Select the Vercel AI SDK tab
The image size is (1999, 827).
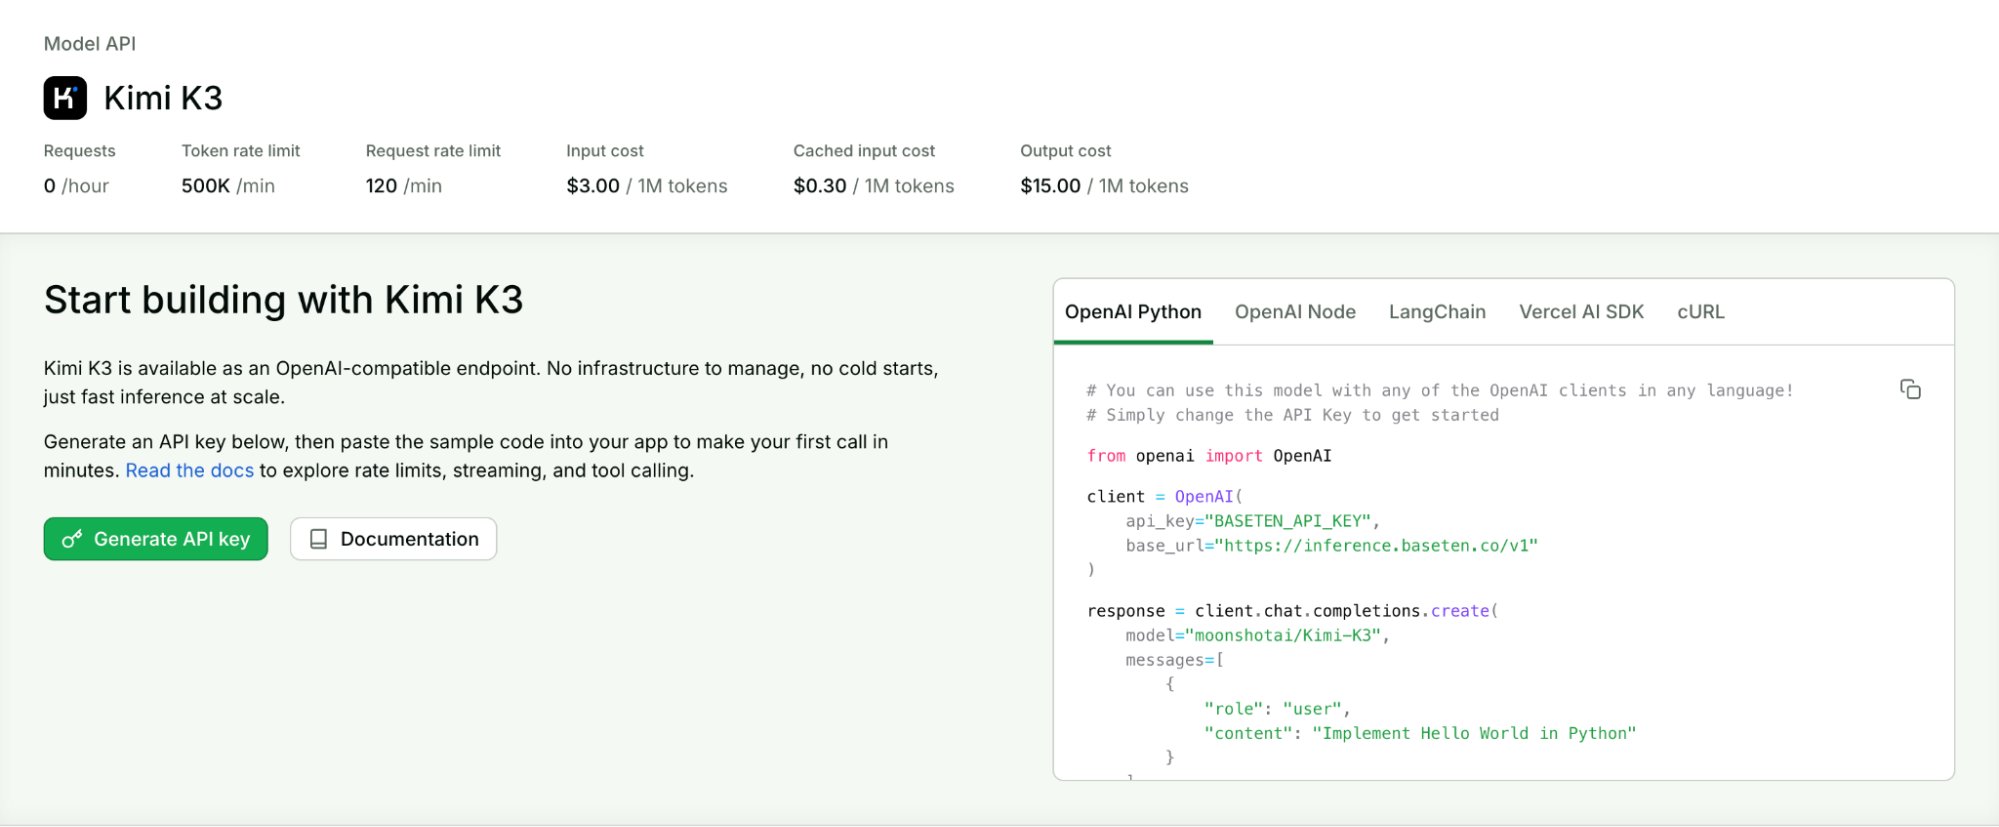pos(1581,312)
